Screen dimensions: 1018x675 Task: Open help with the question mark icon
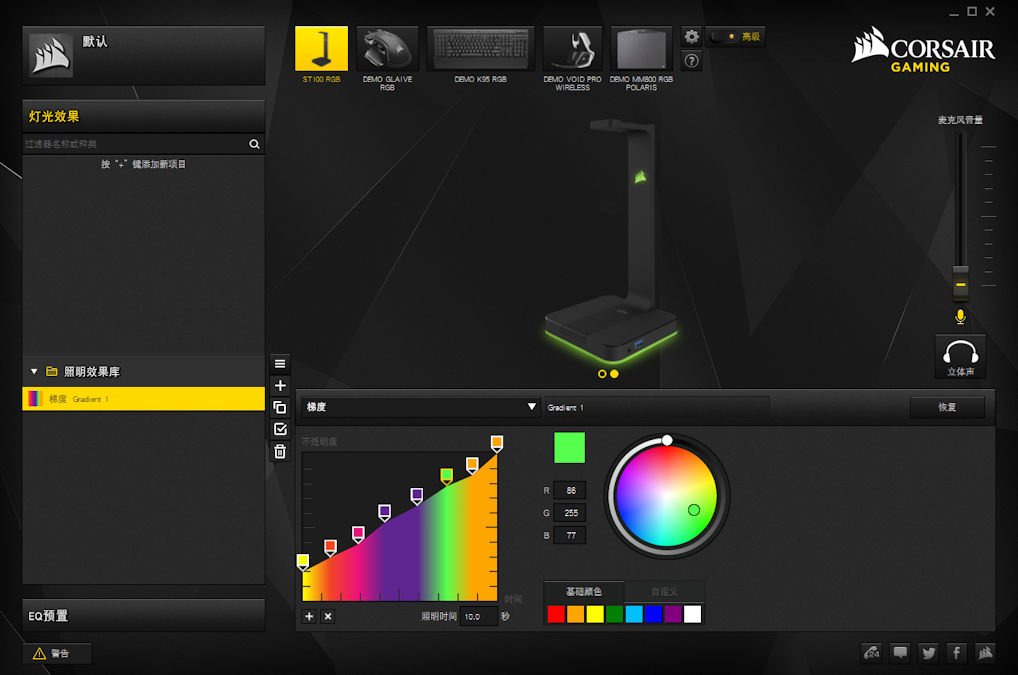pyautogui.click(x=691, y=61)
